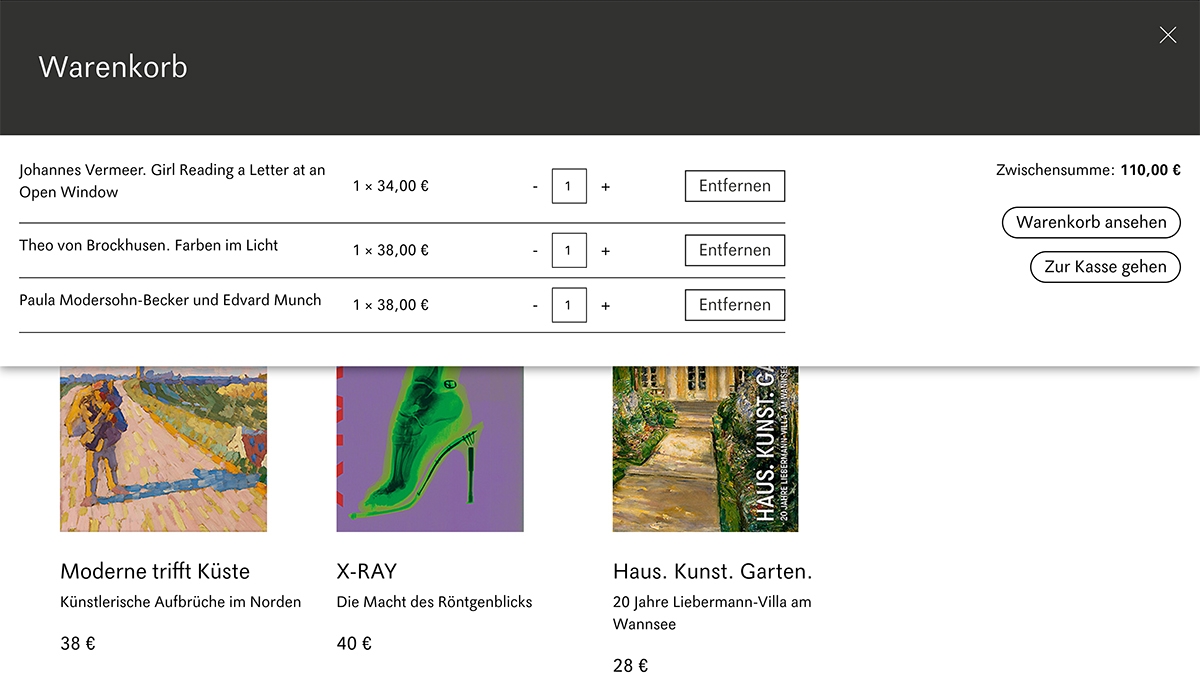Open the X-RAY high heel cover image
The image size is (1200, 700).
pyautogui.click(x=430, y=449)
